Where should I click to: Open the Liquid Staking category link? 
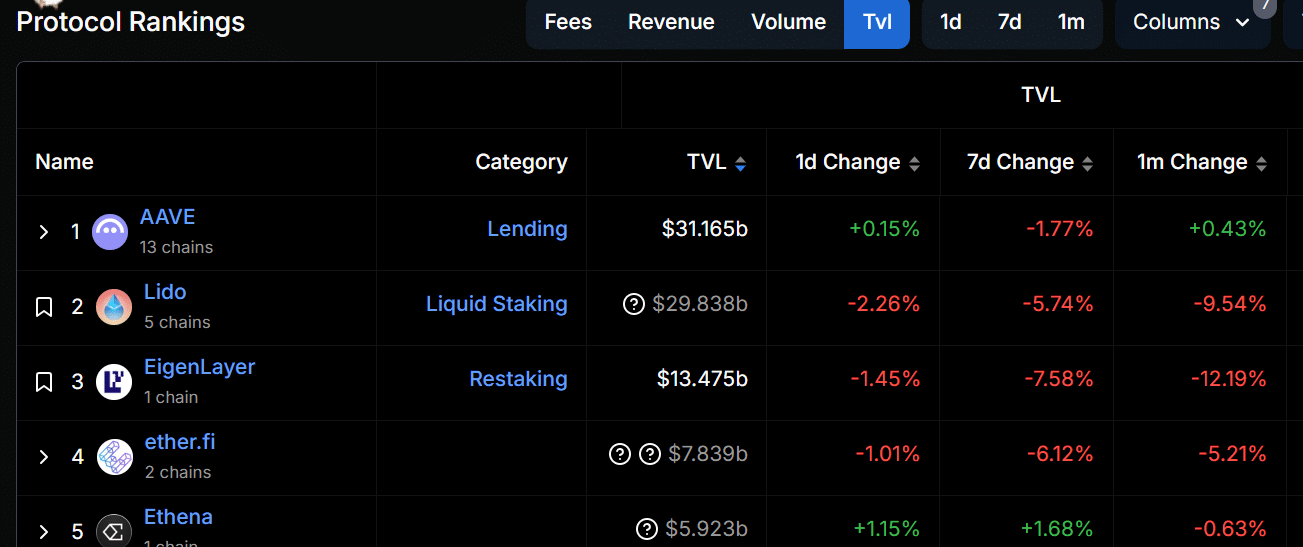[496, 304]
